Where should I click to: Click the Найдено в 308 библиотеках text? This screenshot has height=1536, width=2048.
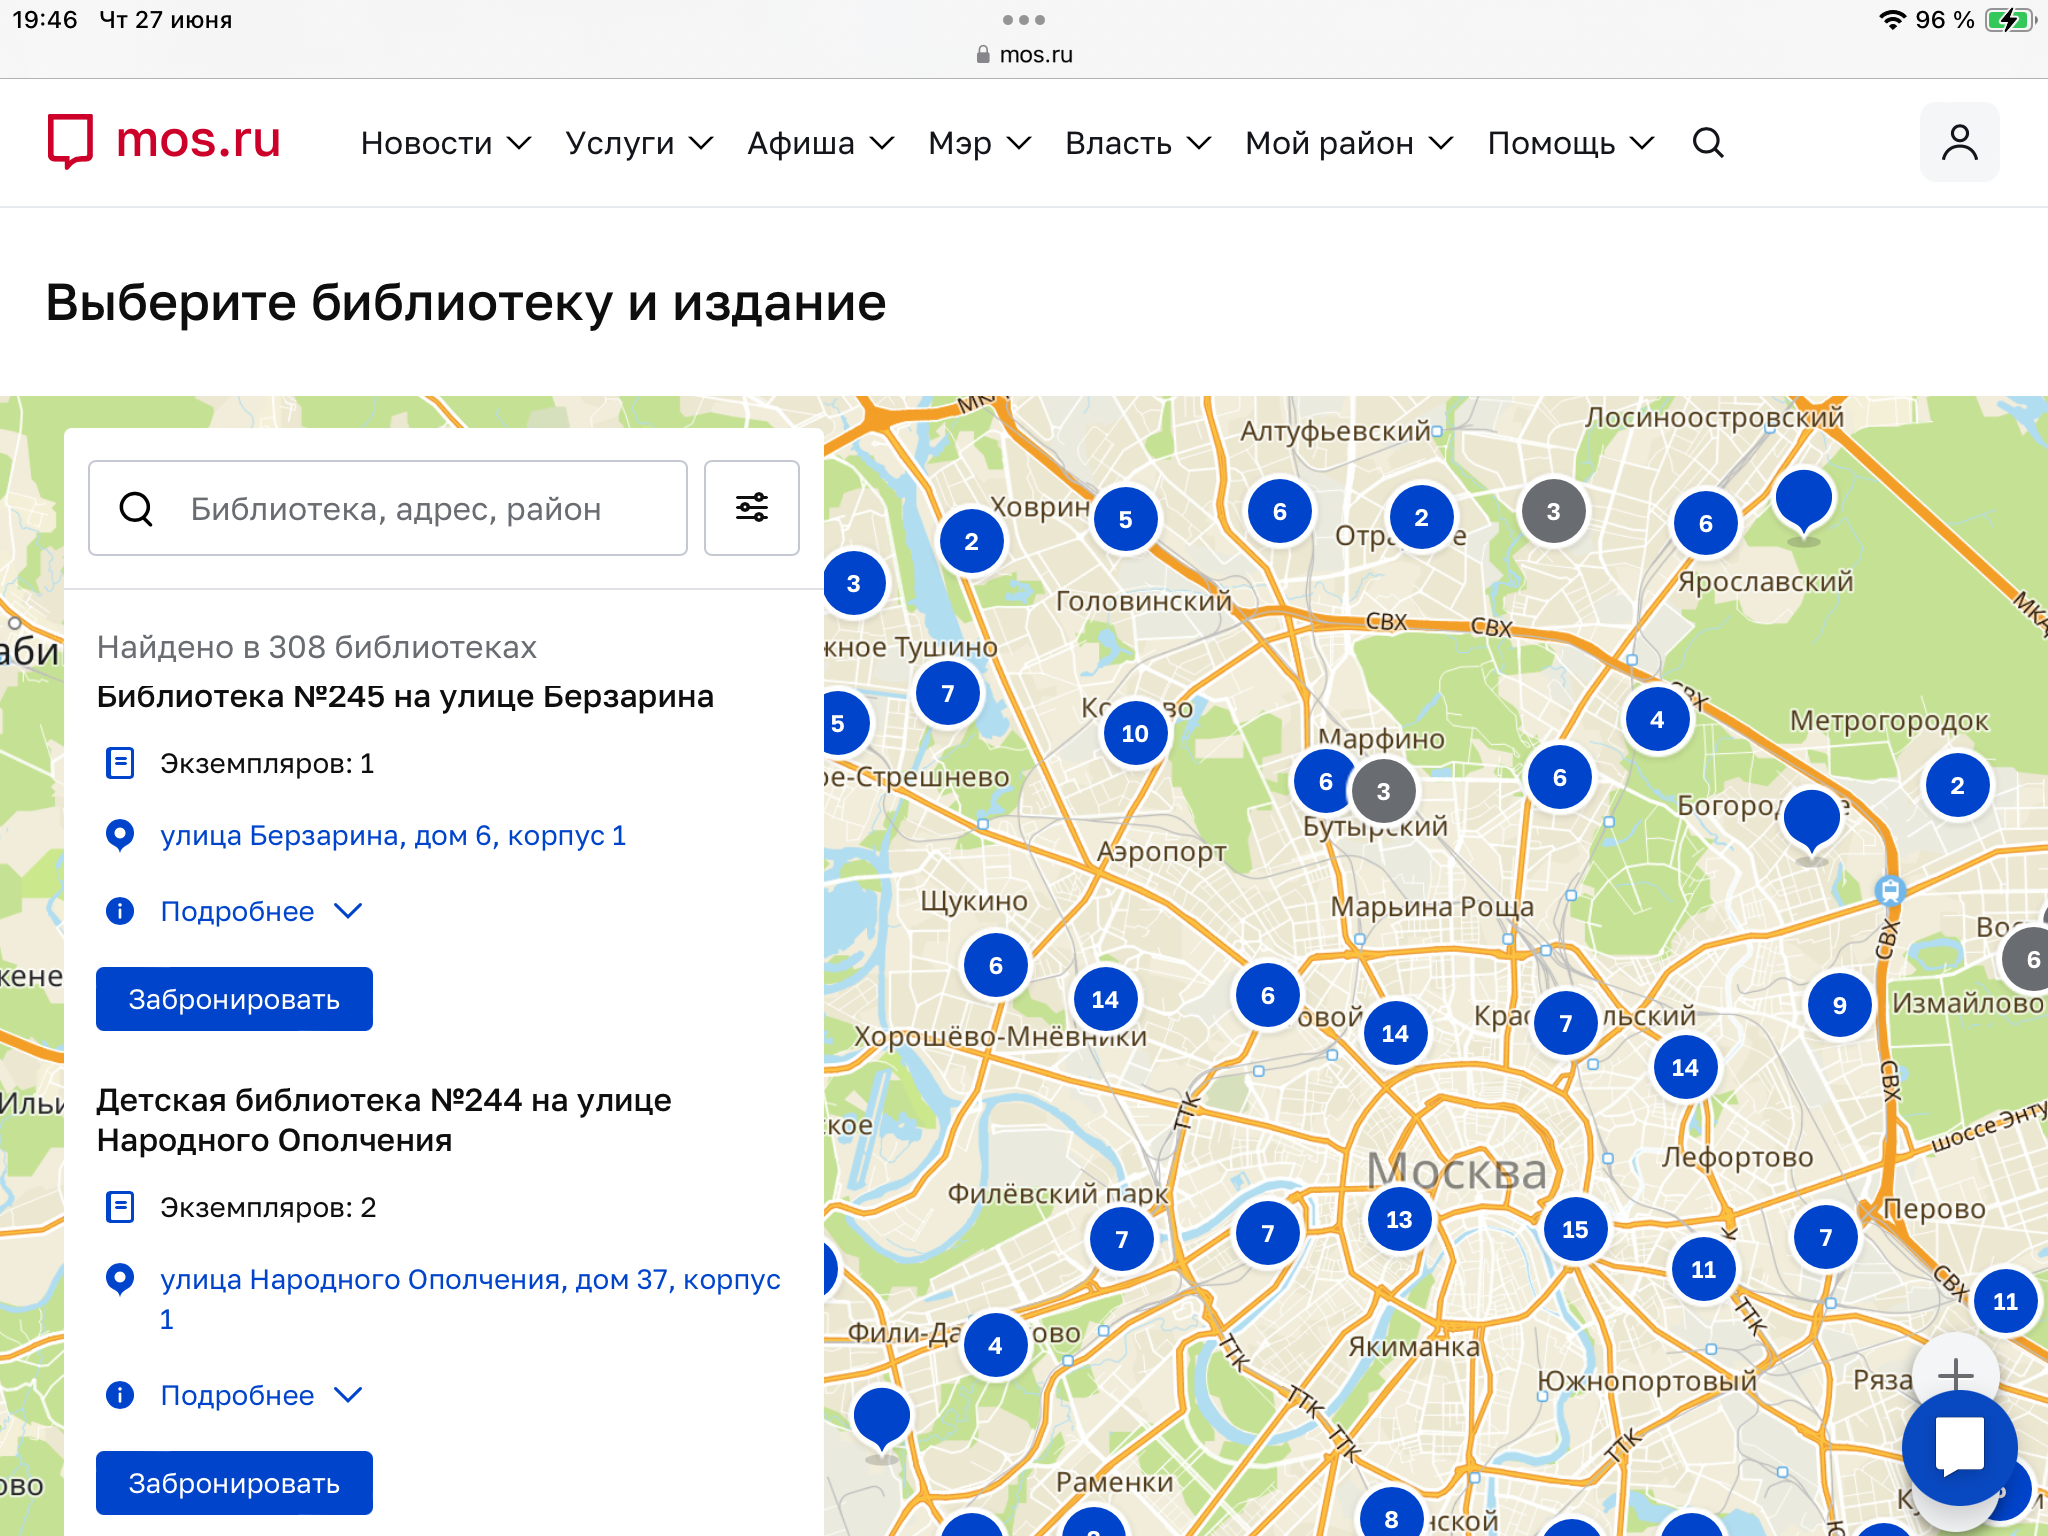(x=317, y=647)
